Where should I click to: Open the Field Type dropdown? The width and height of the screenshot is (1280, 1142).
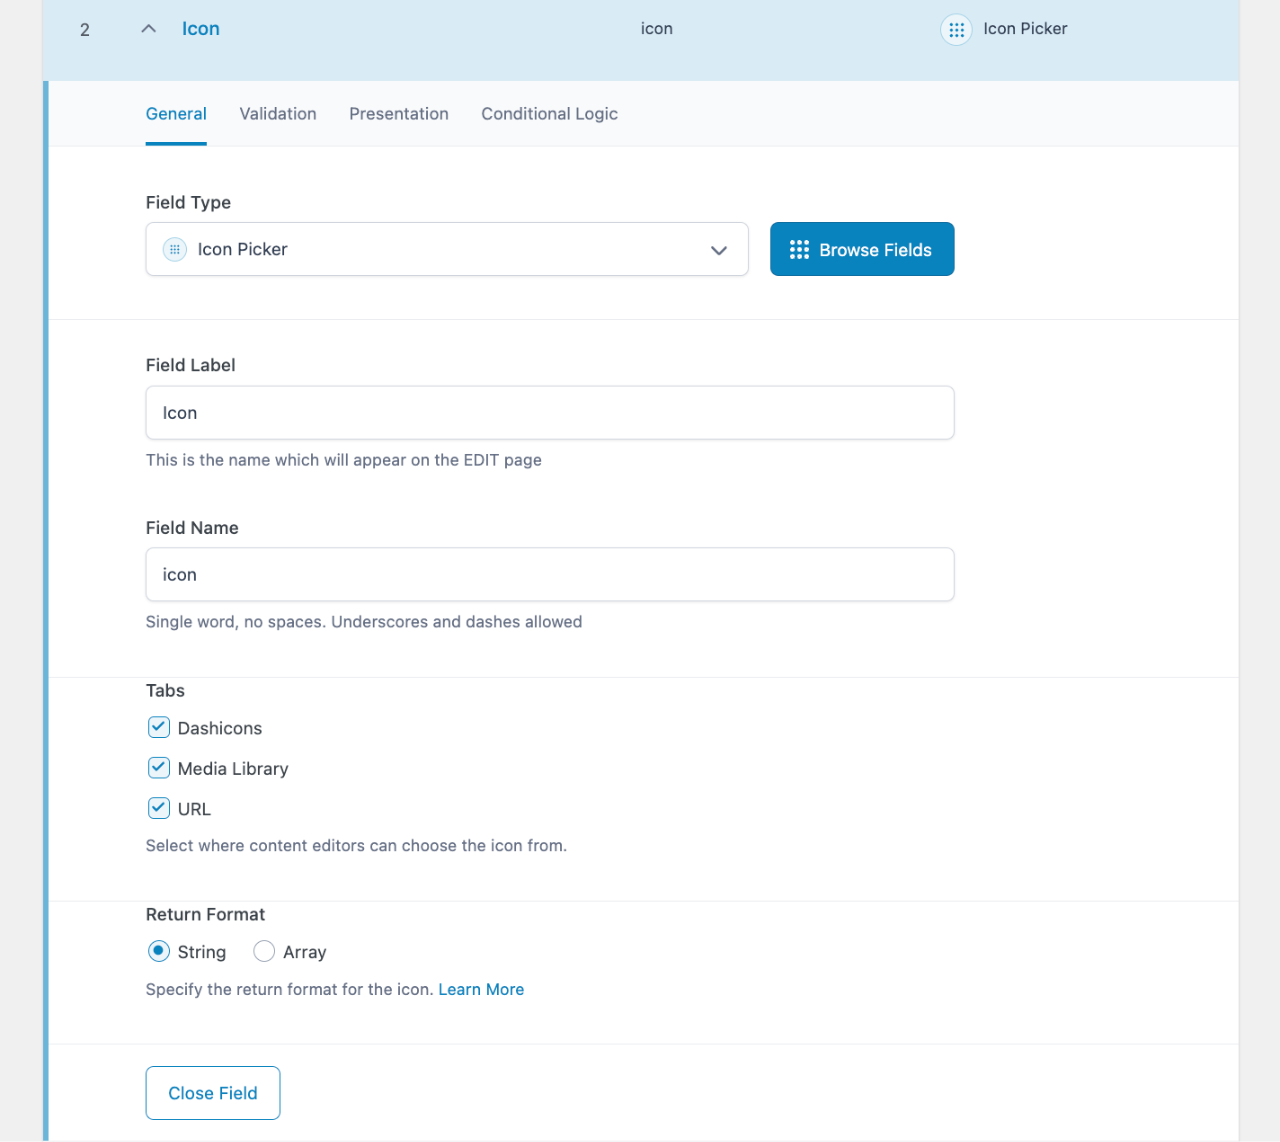click(446, 249)
